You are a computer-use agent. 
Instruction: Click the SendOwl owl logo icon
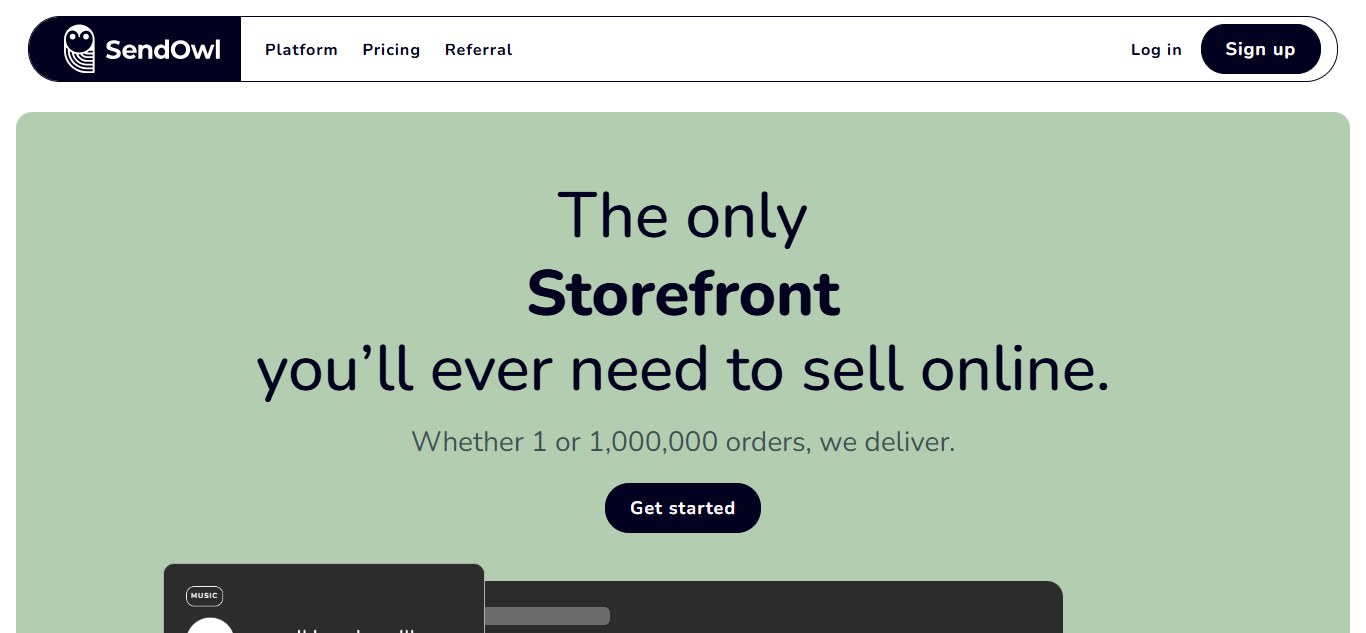(79, 49)
